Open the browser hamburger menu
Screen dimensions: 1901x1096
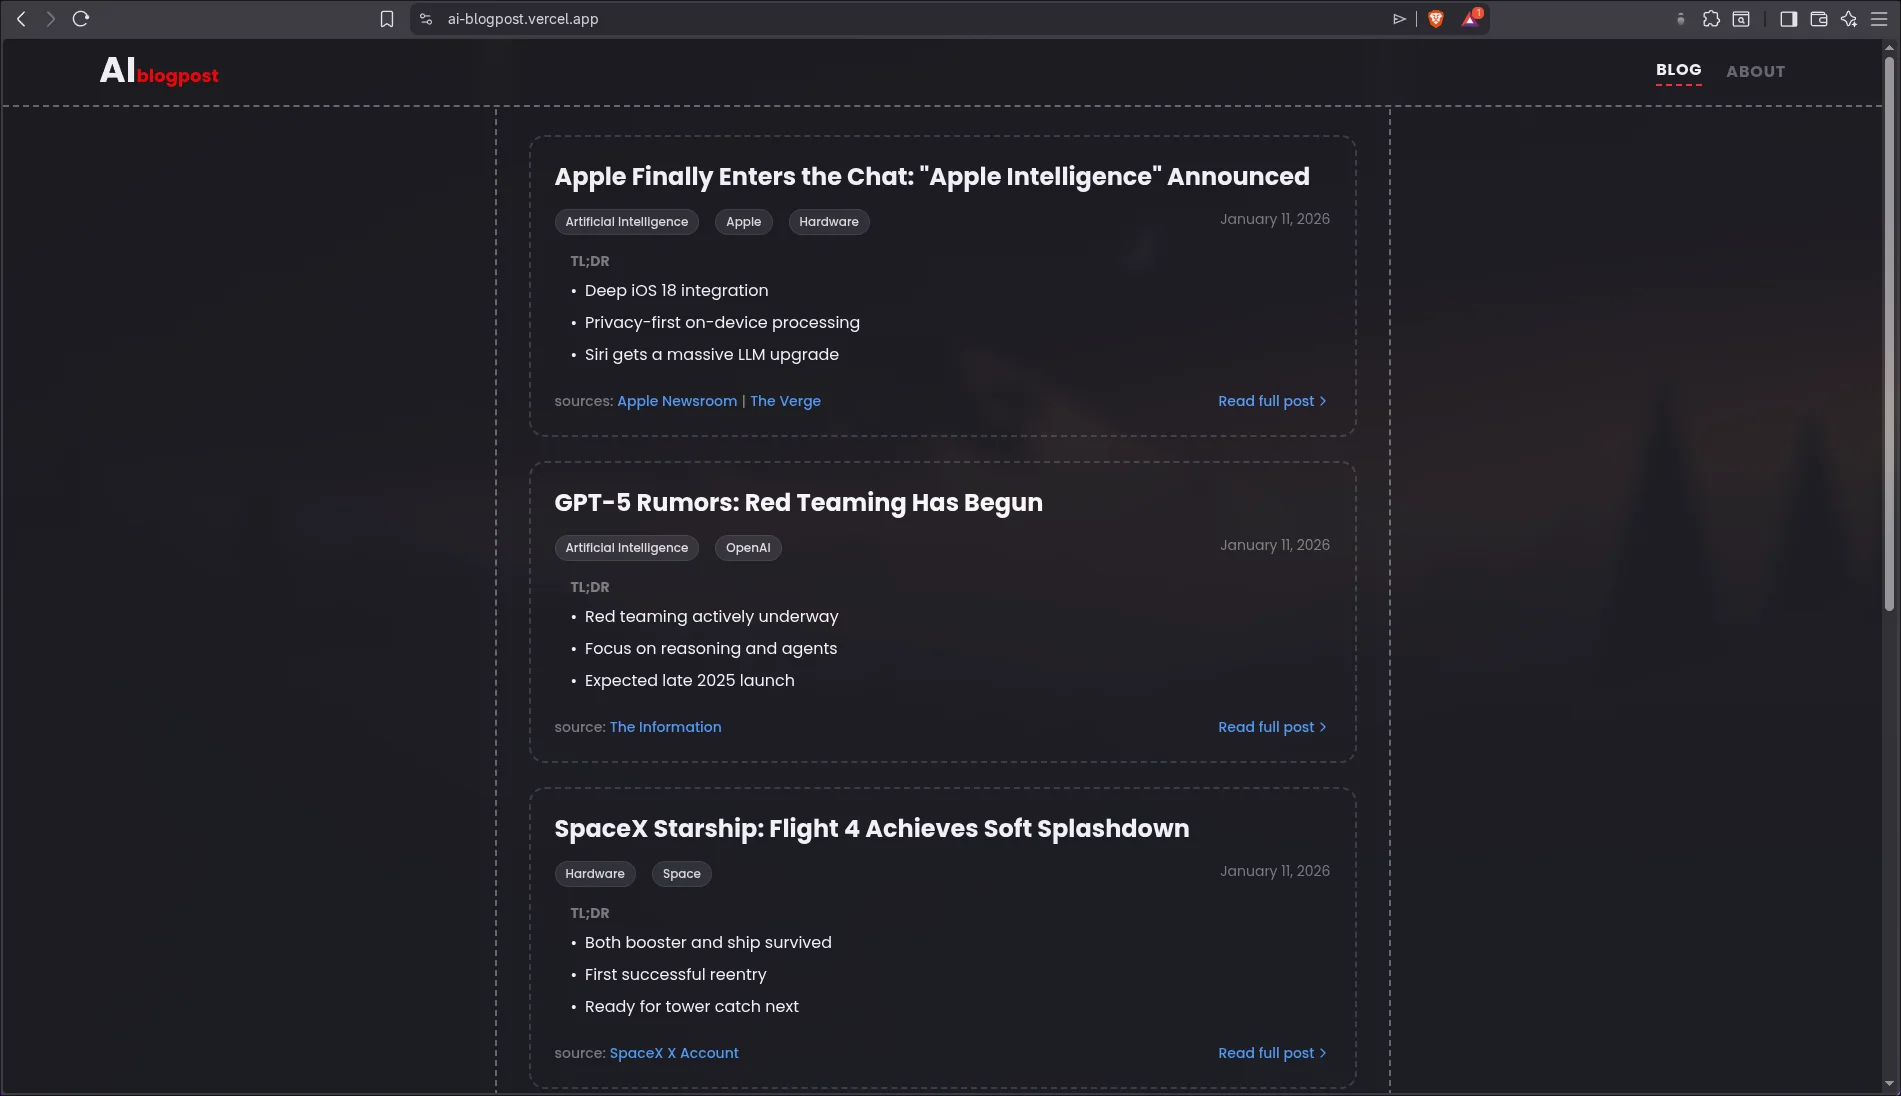click(x=1879, y=19)
